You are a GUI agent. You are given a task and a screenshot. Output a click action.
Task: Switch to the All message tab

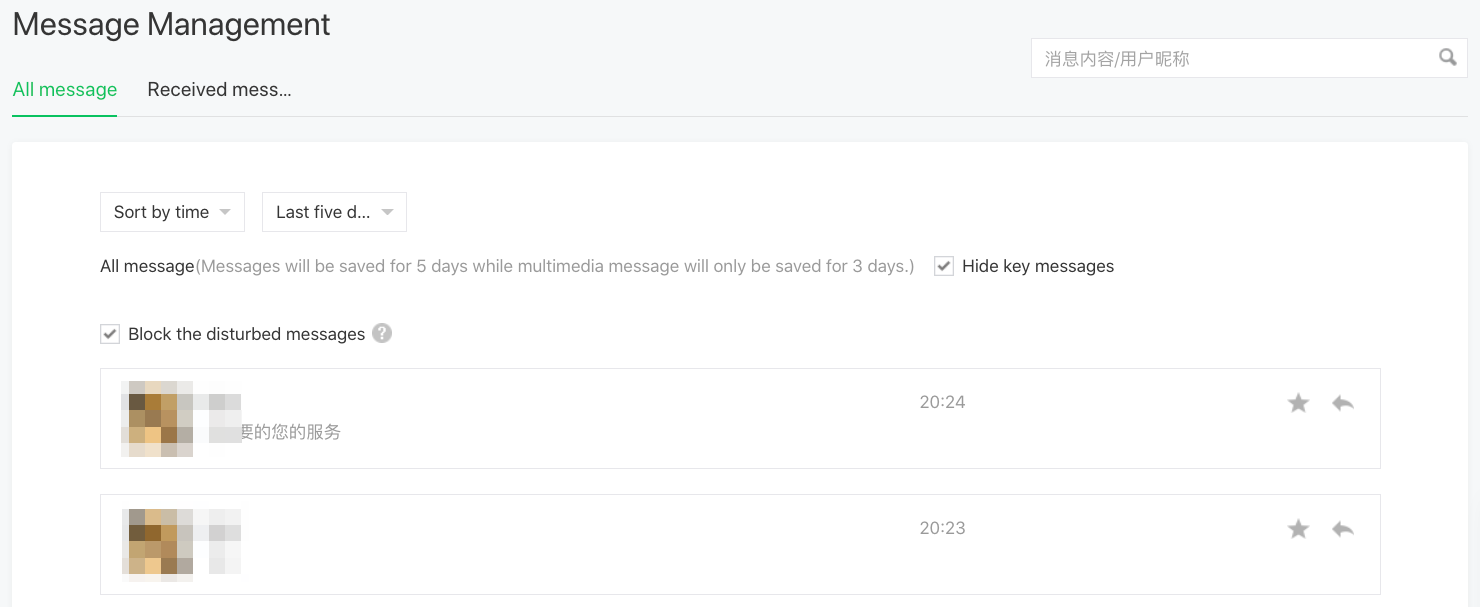[65, 90]
